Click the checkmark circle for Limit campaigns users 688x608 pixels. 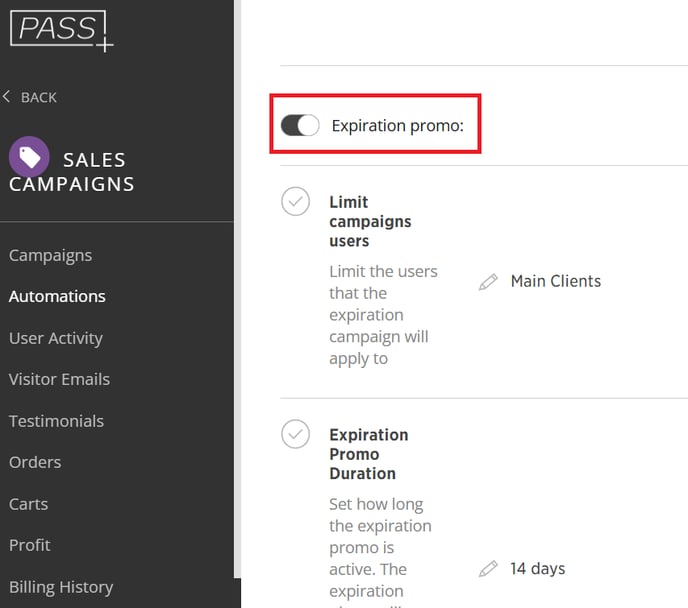pos(295,201)
